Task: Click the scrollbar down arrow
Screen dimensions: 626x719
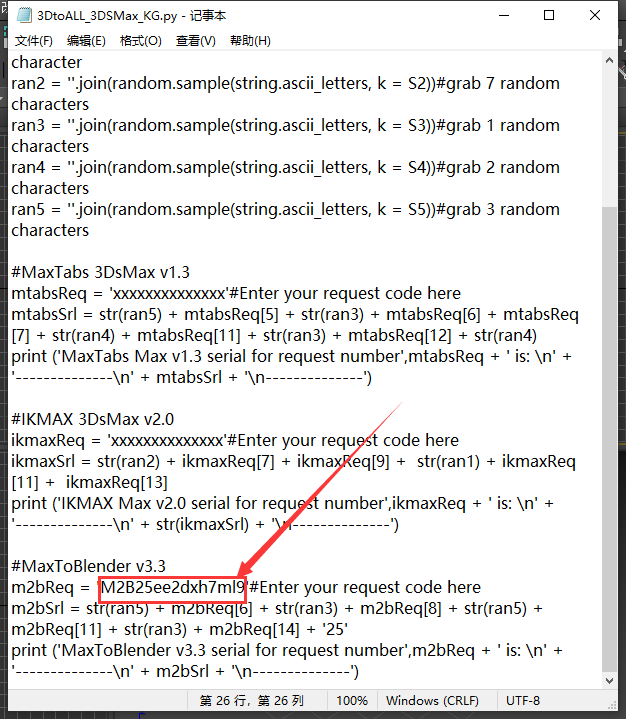Action: point(609,681)
